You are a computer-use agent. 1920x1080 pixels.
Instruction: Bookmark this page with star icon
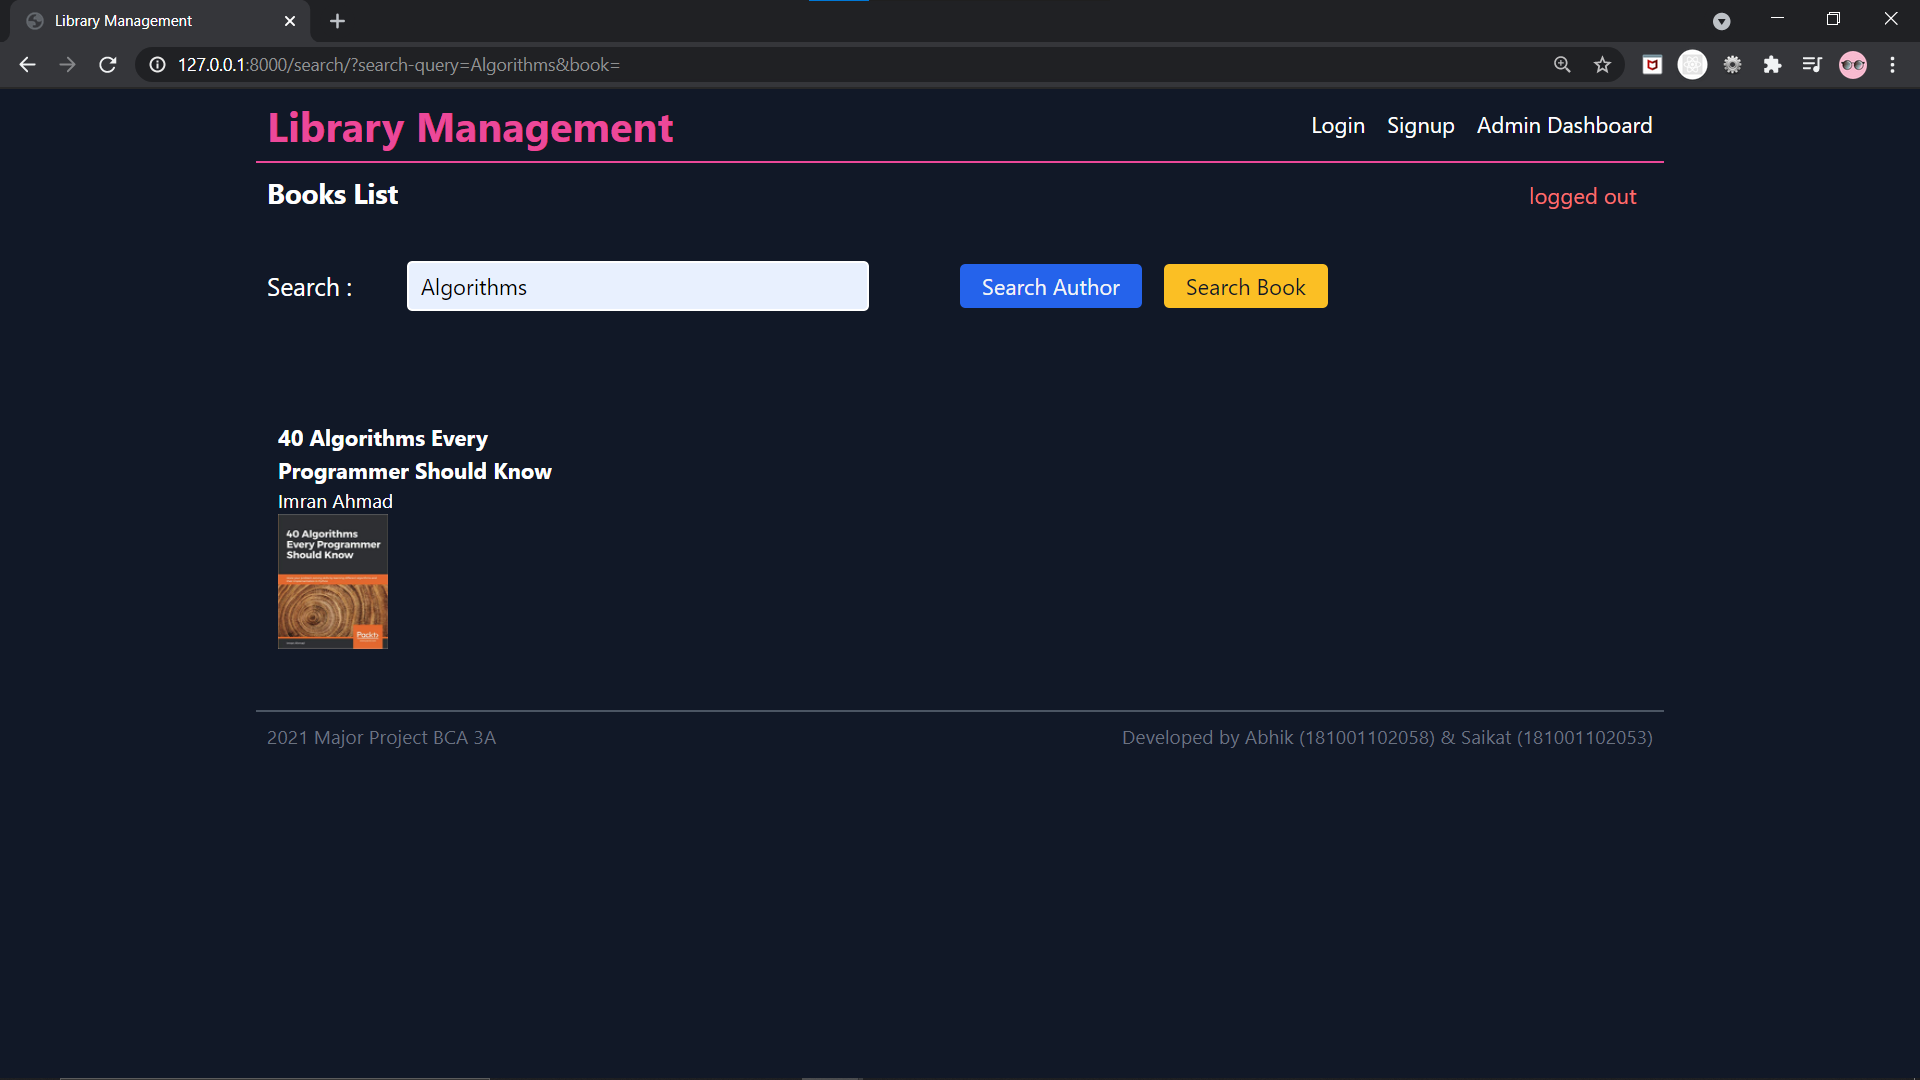click(x=1602, y=65)
